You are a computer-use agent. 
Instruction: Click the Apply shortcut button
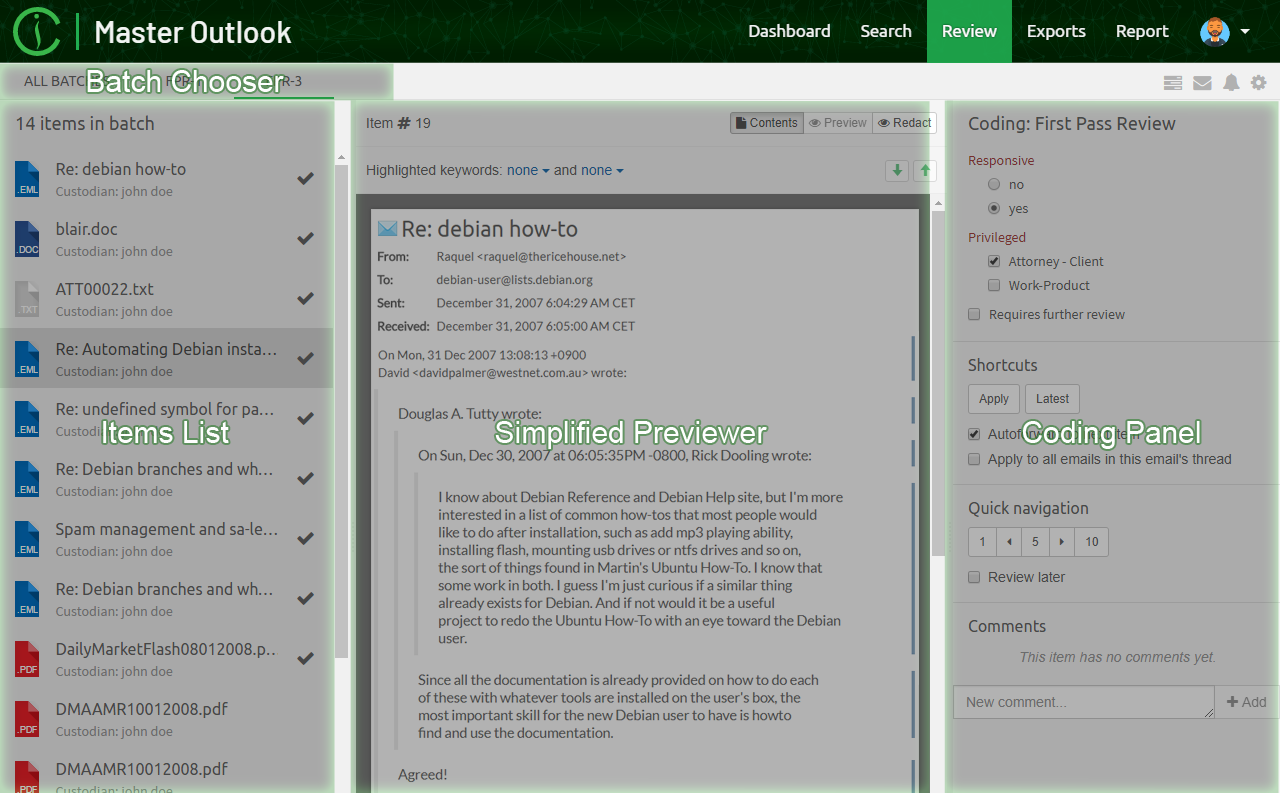click(993, 399)
